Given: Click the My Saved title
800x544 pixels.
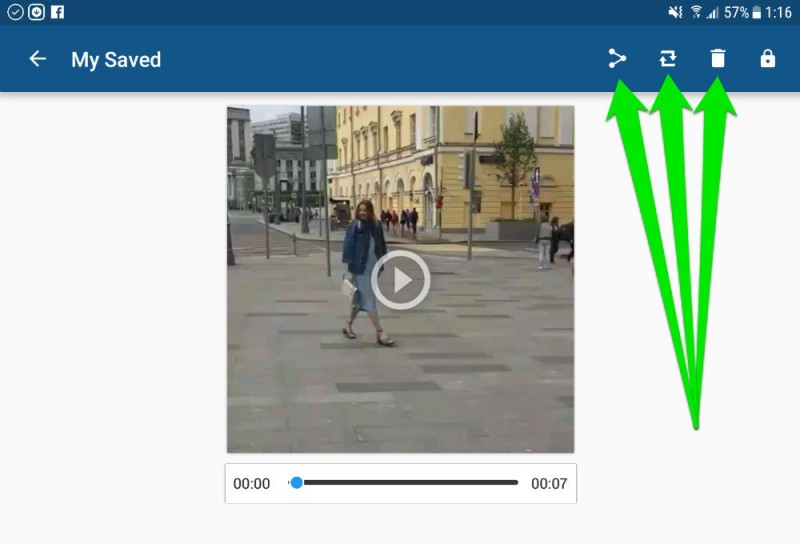Looking at the screenshot, I should 116,60.
